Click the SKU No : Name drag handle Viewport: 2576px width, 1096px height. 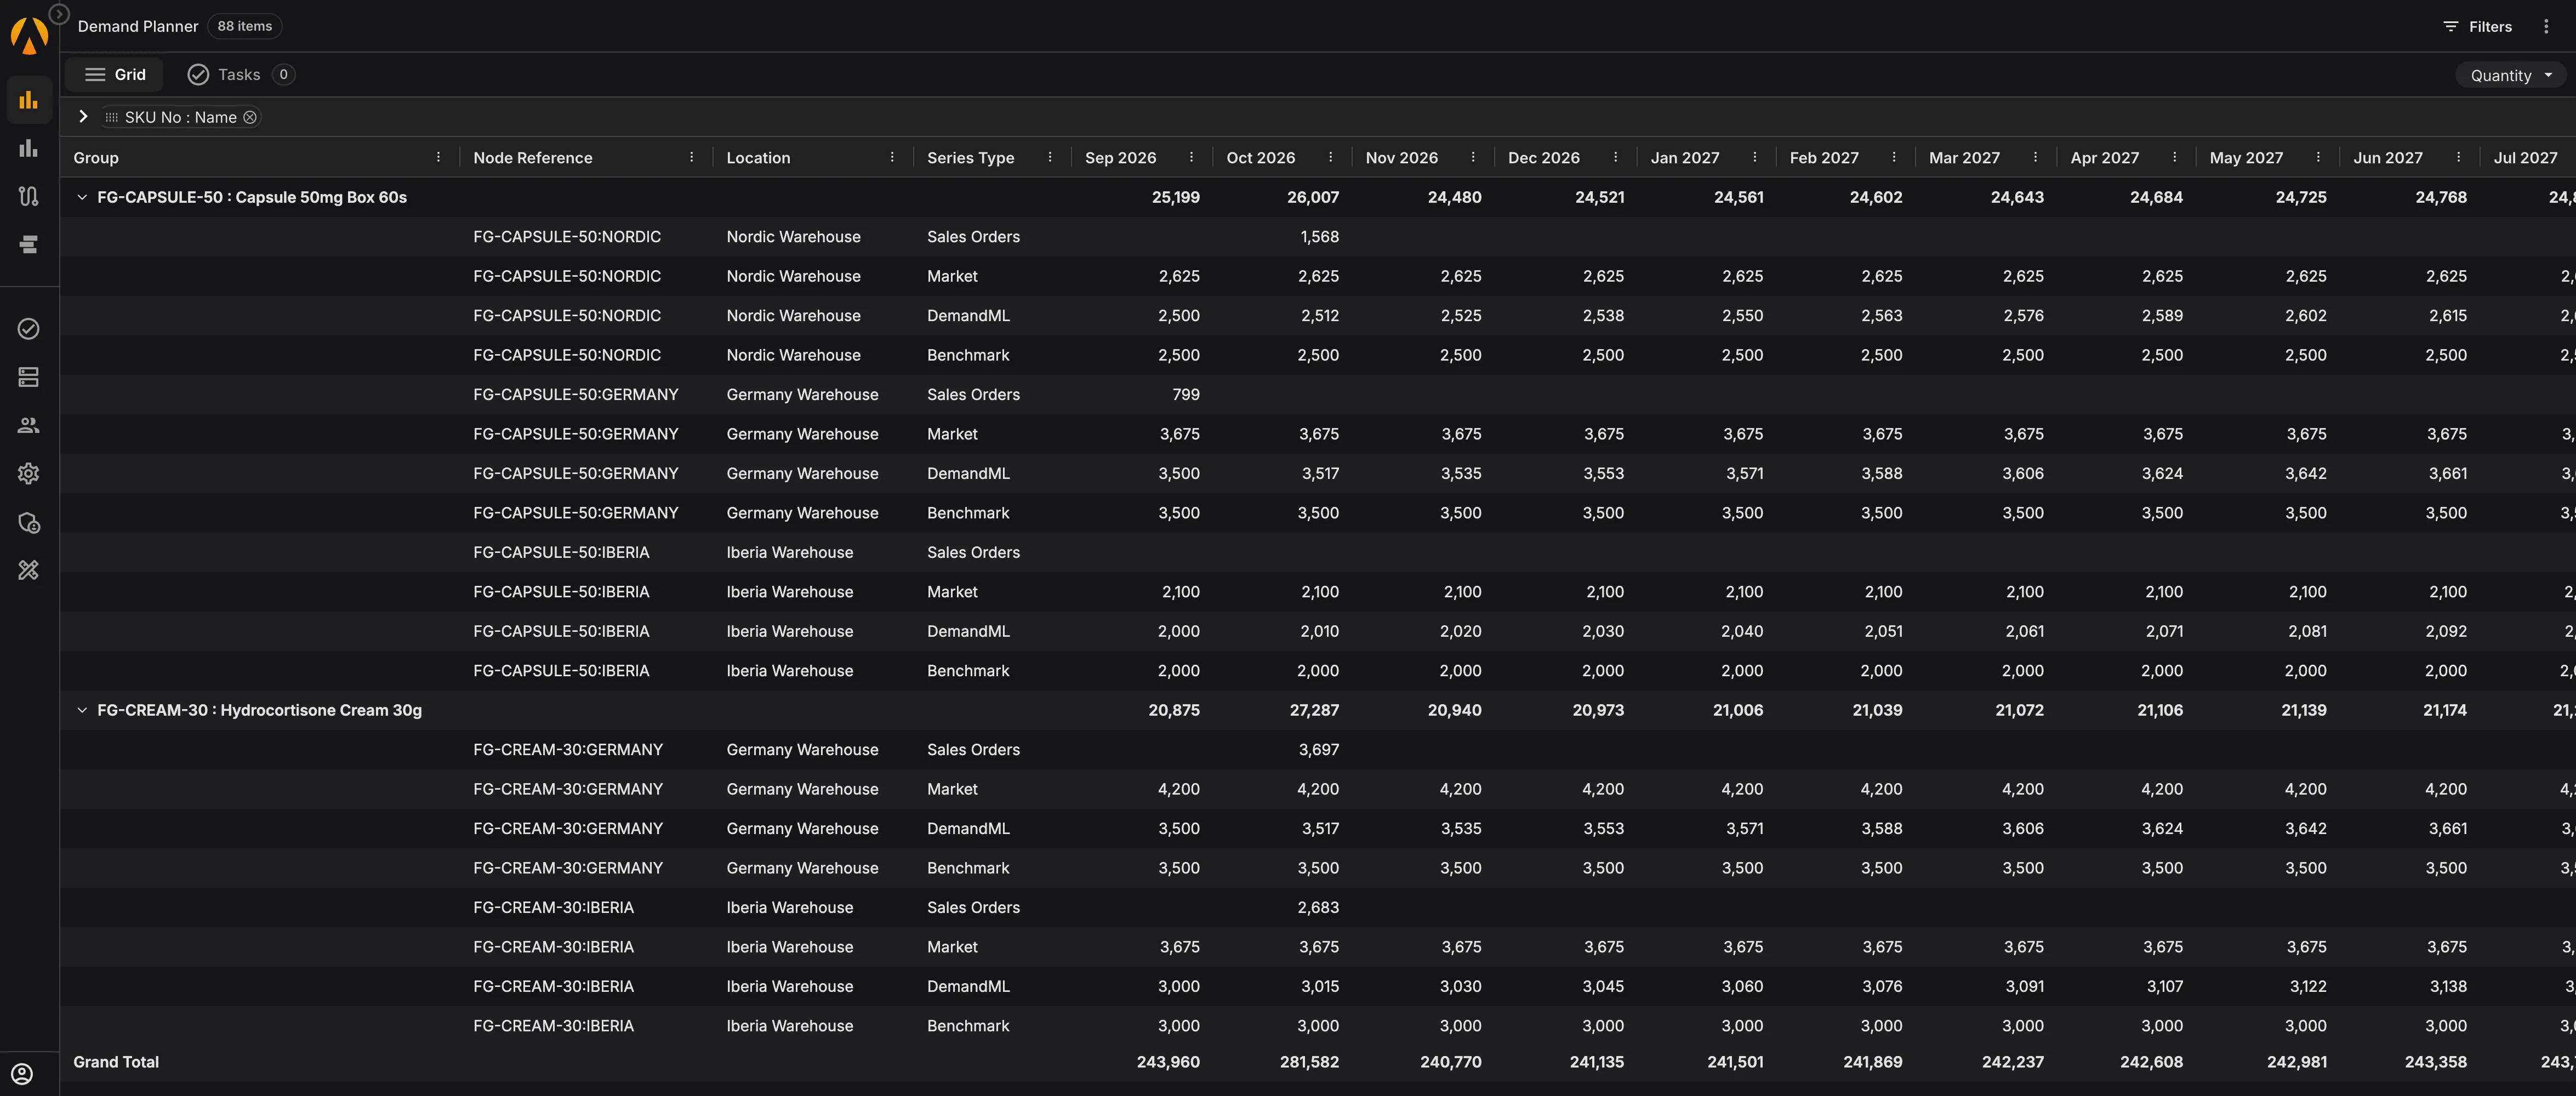pos(112,118)
